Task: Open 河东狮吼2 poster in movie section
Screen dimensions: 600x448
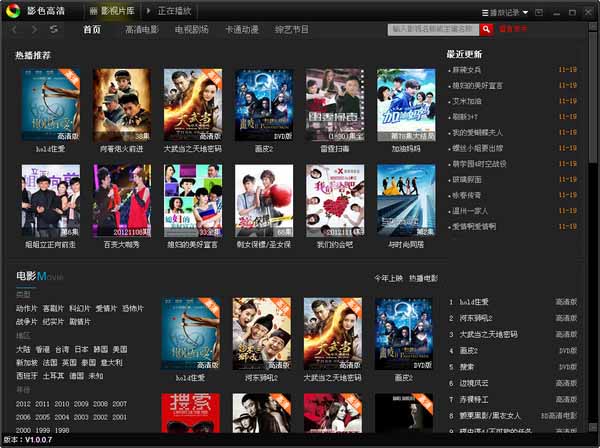Action: [262, 334]
